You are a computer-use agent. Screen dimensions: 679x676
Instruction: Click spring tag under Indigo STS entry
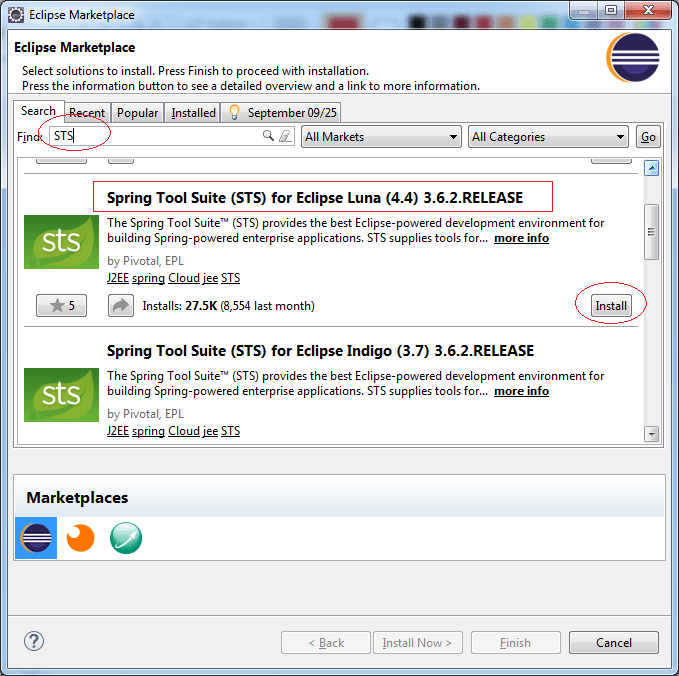point(148,431)
